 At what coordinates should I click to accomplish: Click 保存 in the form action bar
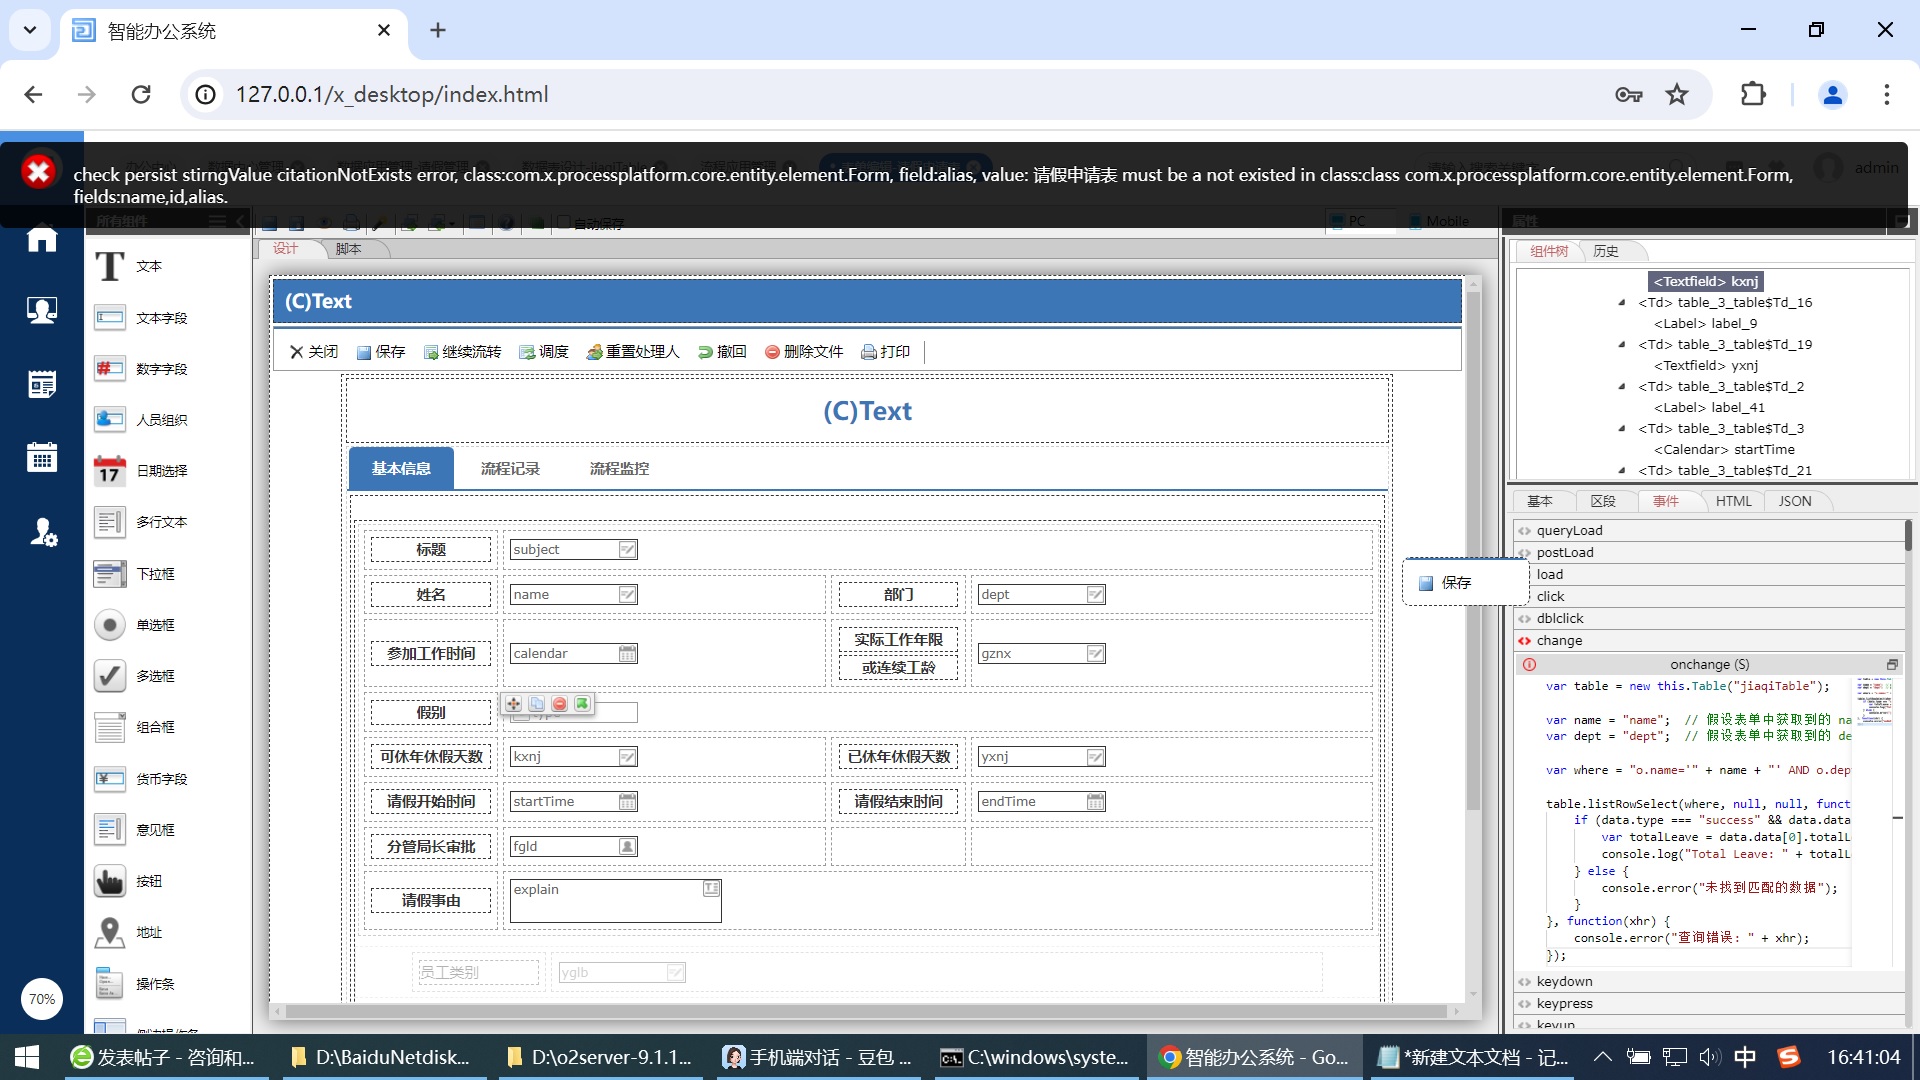381,352
